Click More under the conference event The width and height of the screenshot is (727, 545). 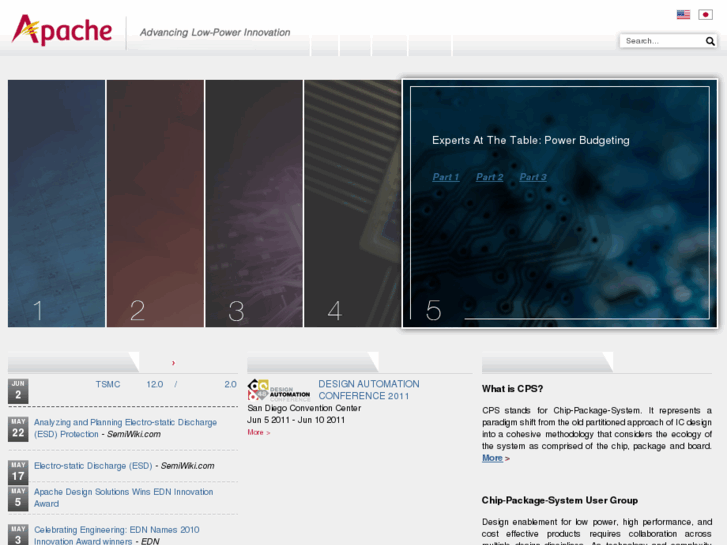tap(258, 432)
